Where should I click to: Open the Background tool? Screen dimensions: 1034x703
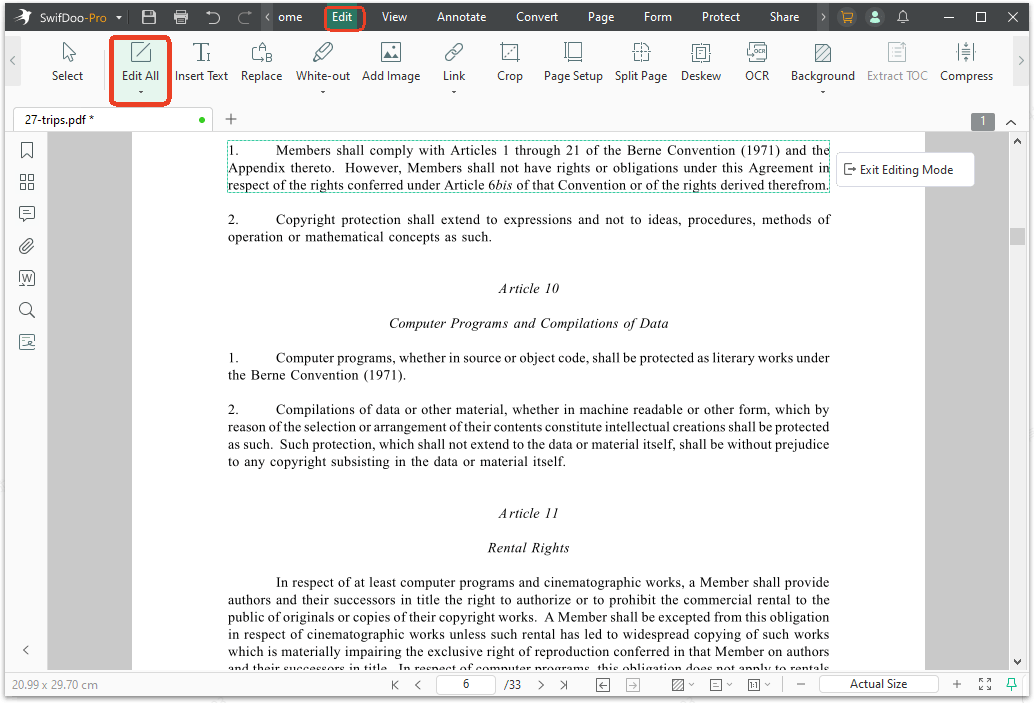tap(822, 62)
